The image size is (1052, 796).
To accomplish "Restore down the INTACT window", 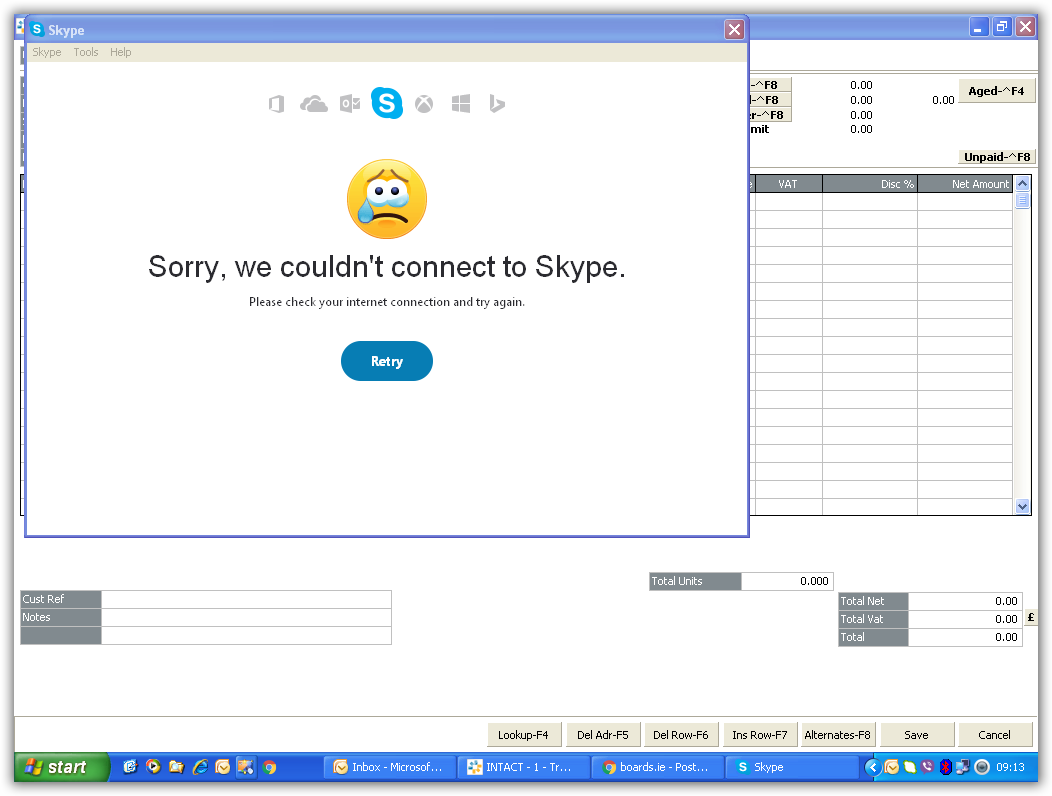I will tap(1002, 27).
